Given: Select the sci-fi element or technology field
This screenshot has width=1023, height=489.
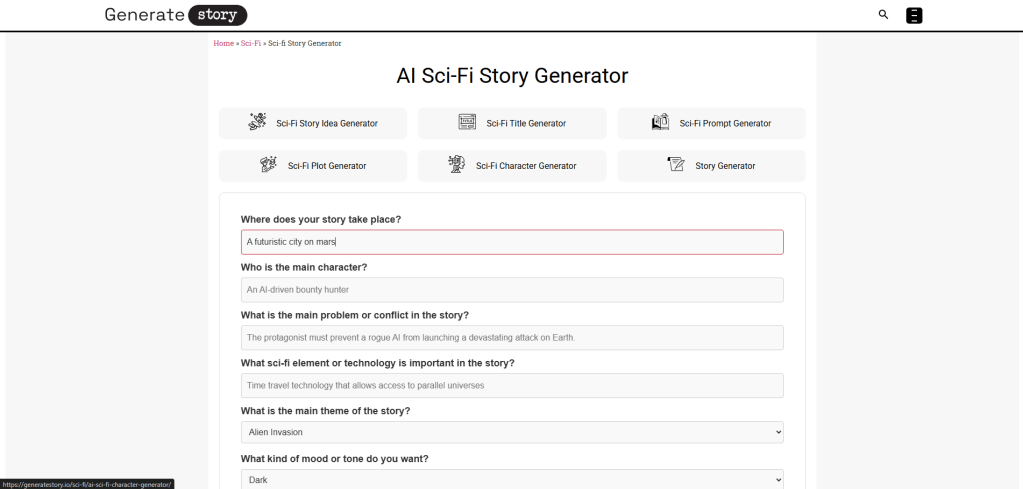Looking at the screenshot, I should (x=512, y=385).
